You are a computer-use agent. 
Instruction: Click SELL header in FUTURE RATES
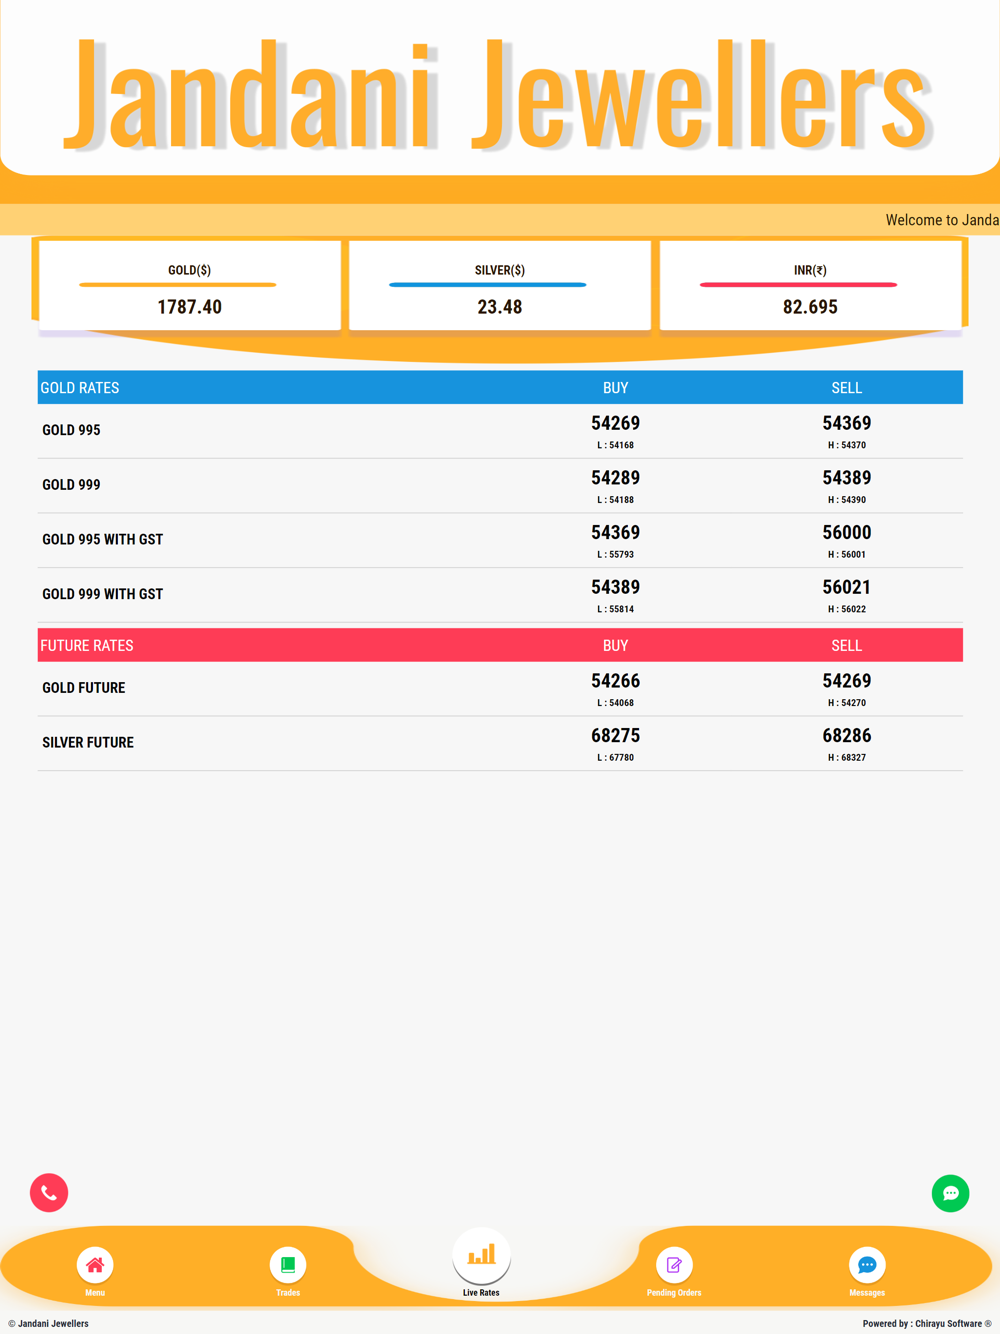(x=847, y=646)
